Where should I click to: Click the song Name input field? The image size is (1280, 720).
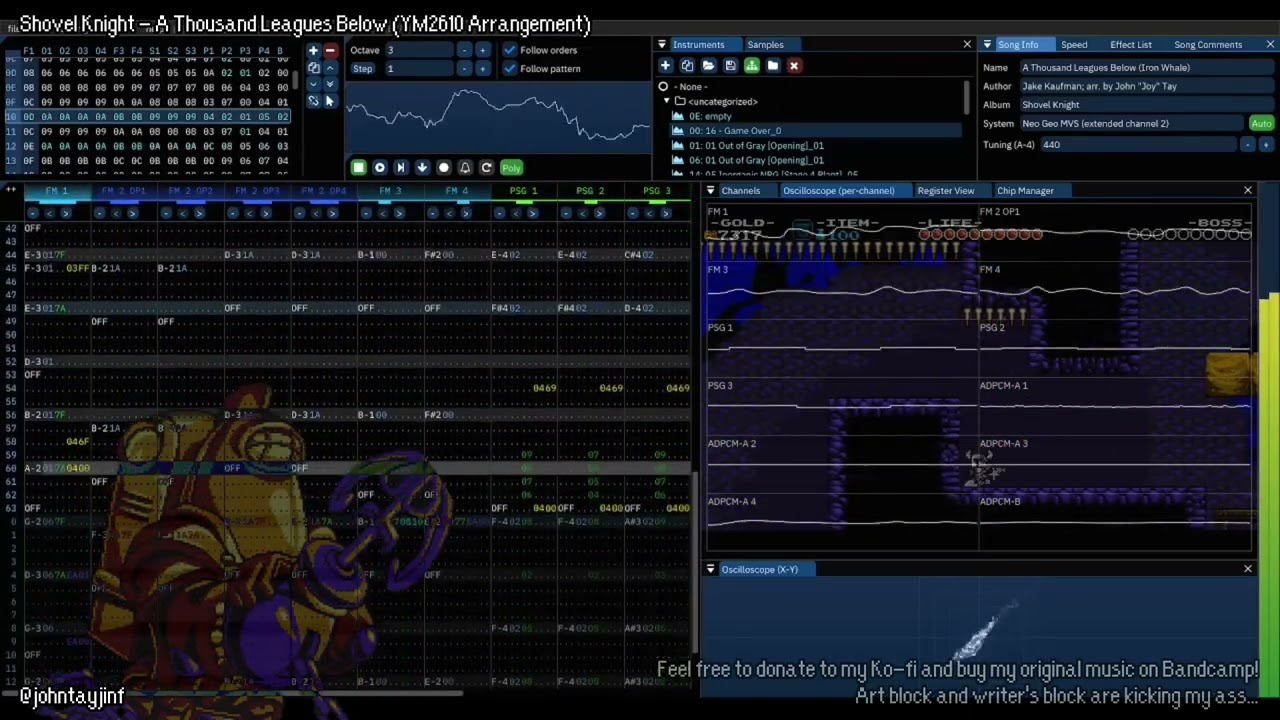click(1147, 67)
